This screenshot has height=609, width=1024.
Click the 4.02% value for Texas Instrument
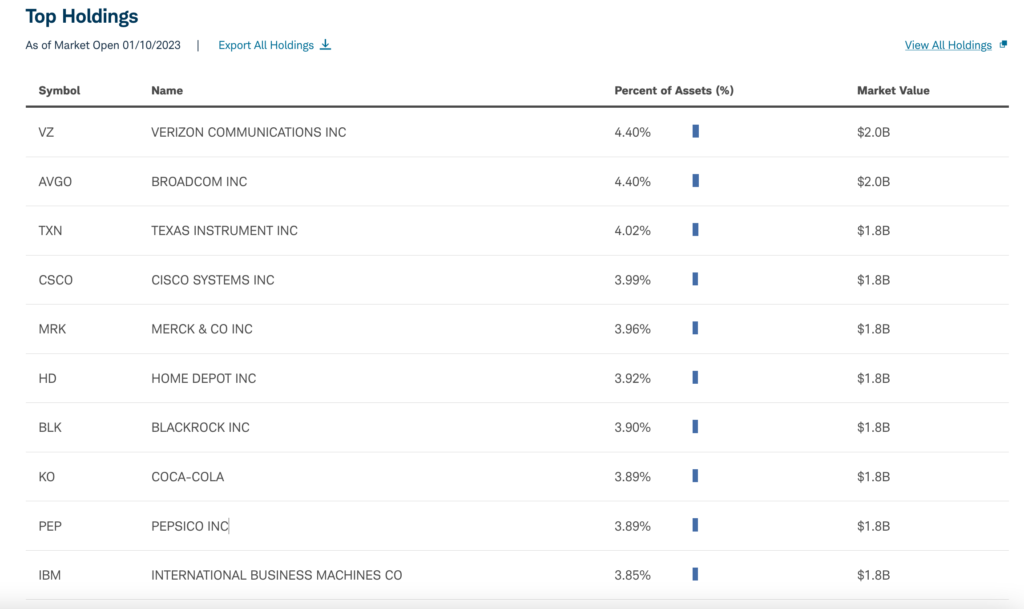coord(632,230)
